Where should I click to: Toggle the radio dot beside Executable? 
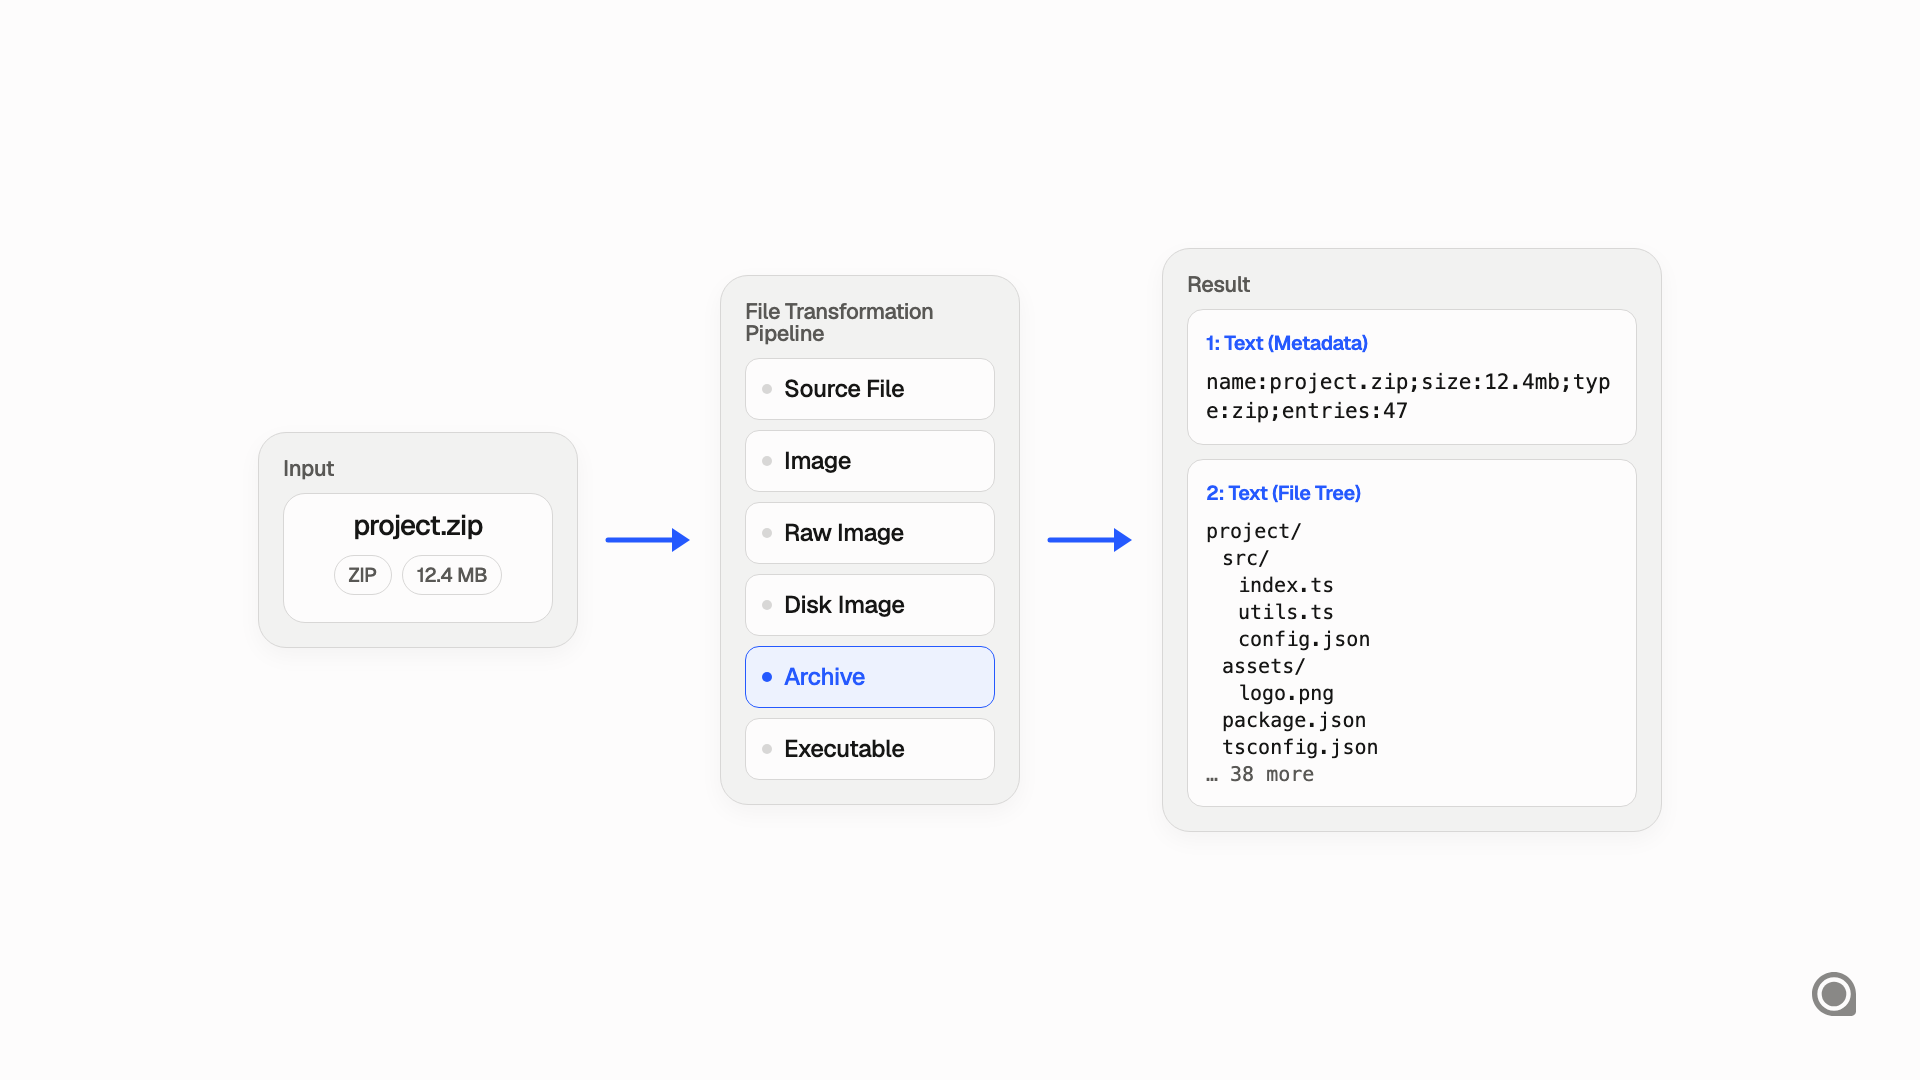pyautogui.click(x=766, y=749)
